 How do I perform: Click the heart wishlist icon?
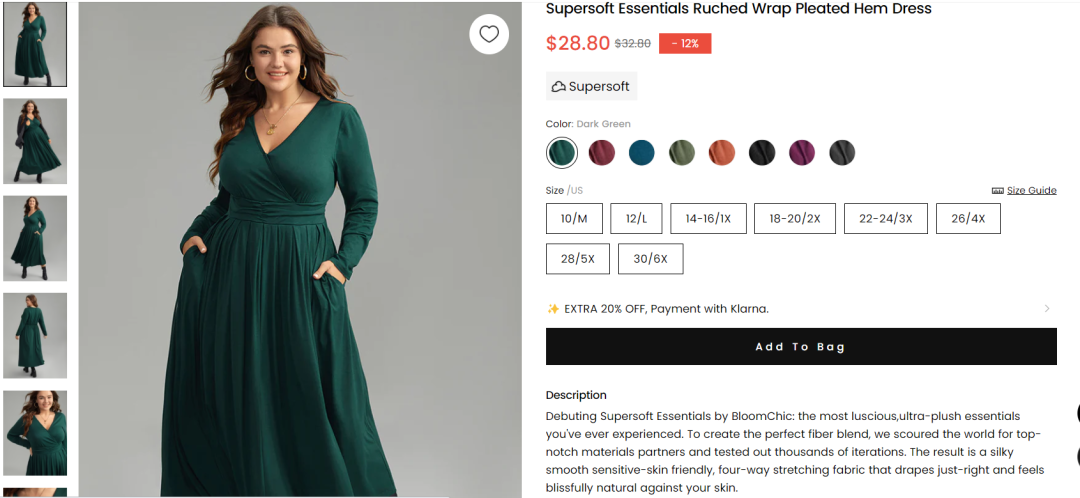[x=489, y=35]
